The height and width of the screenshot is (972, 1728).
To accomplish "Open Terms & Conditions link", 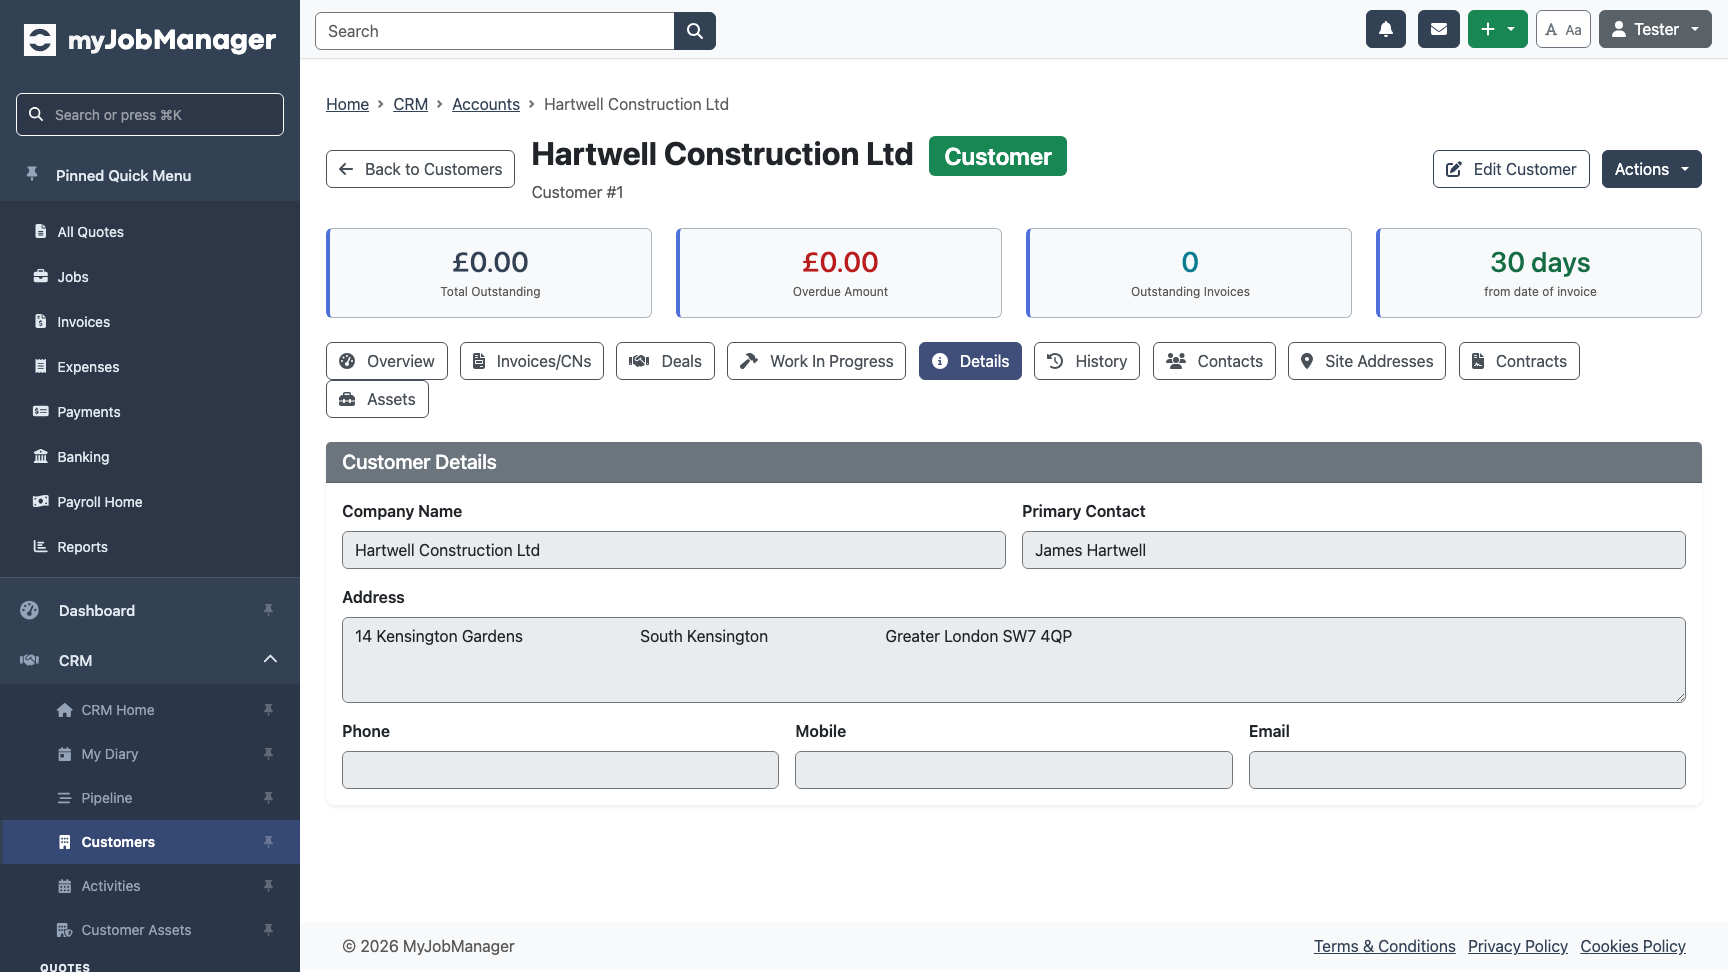I will [x=1385, y=946].
